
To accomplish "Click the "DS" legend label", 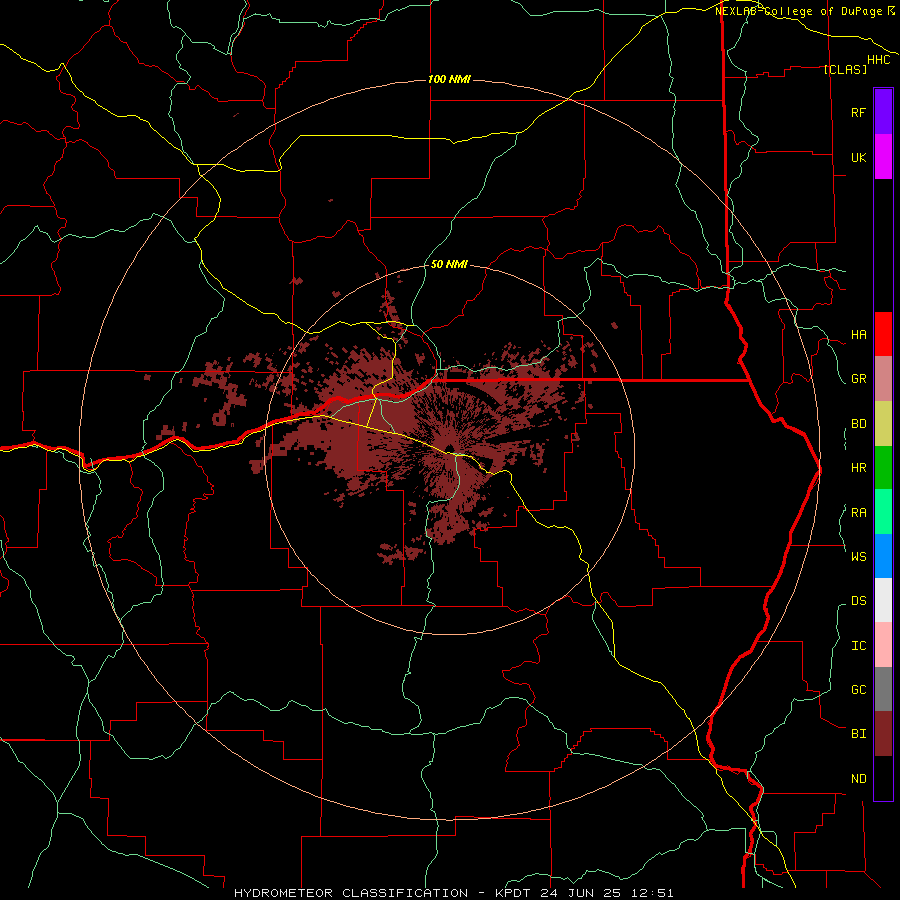I will coord(858,601).
